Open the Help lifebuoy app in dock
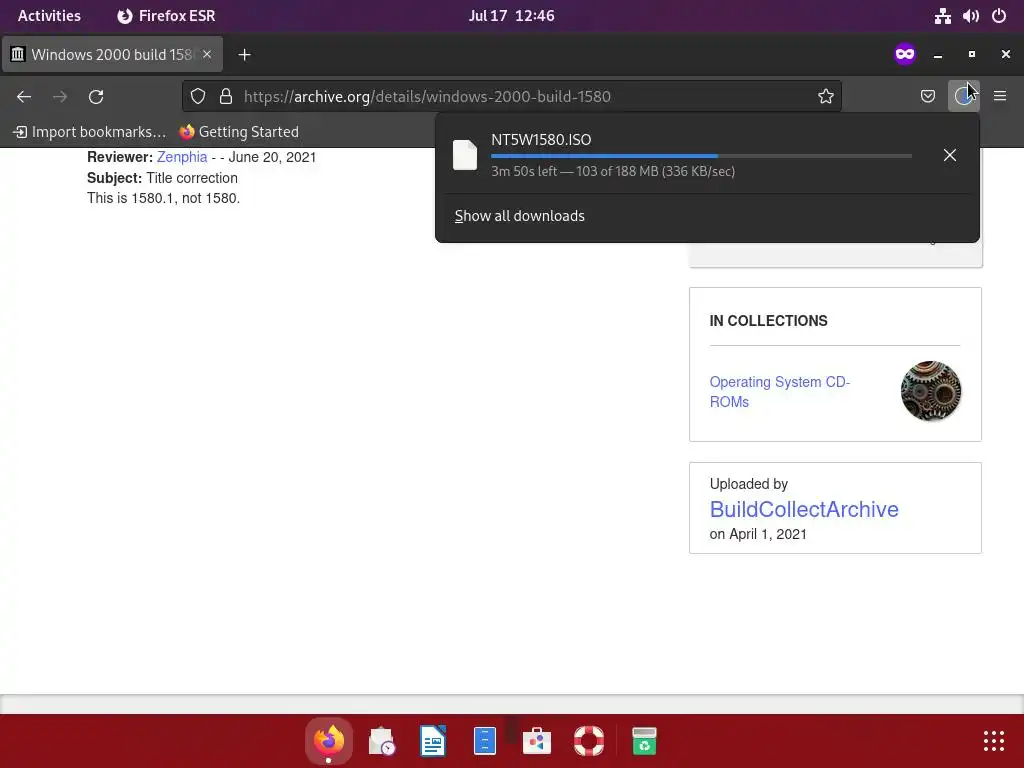 pos(589,741)
